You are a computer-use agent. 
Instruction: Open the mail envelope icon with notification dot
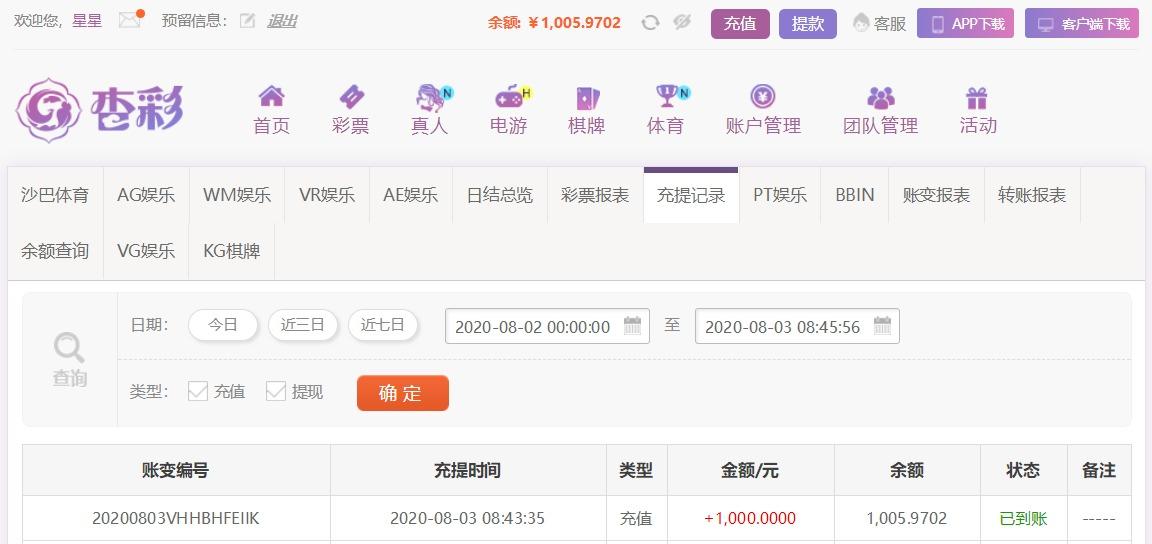(131, 20)
